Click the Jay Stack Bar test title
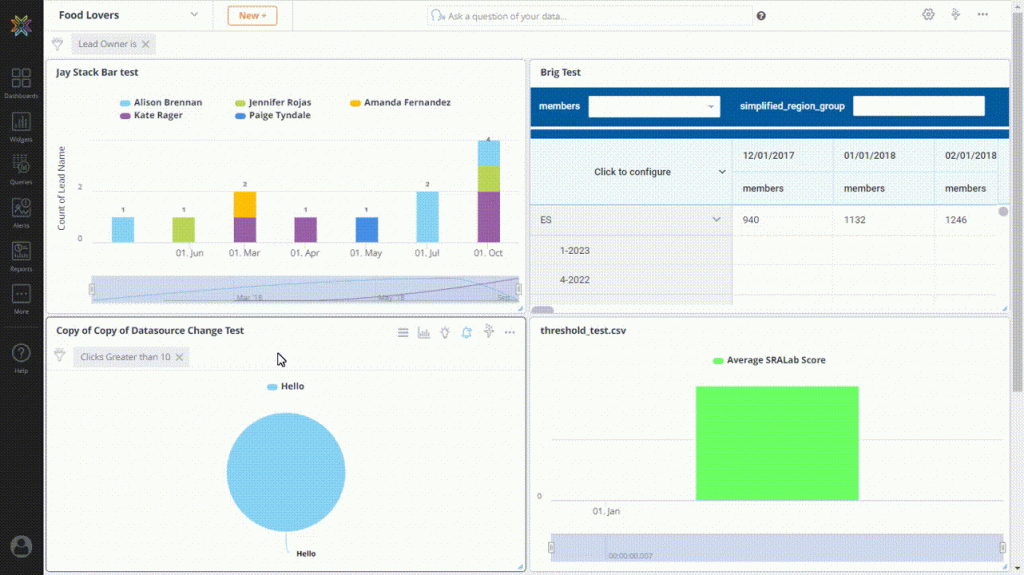1024x575 pixels. click(x=97, y=73)
